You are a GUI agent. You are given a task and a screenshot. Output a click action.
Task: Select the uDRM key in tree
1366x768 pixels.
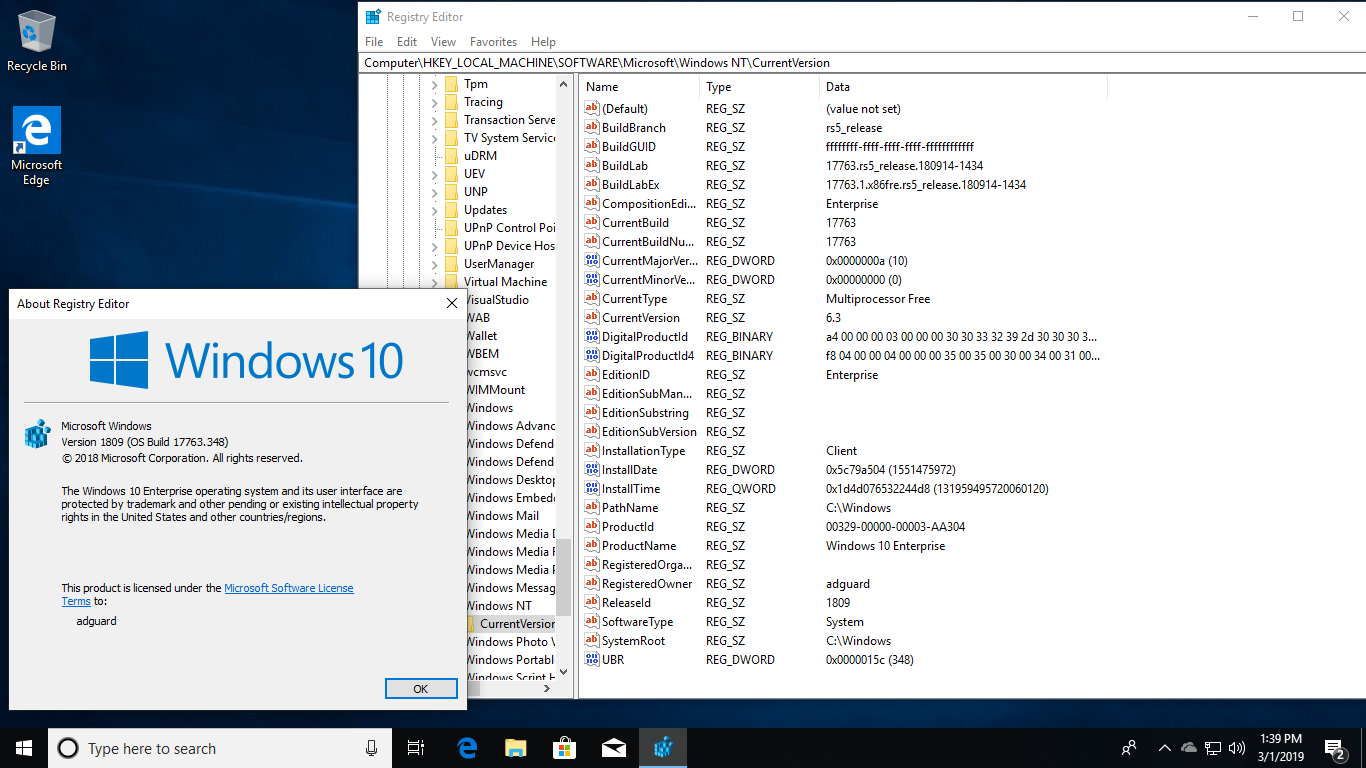[x=480, y=156]
